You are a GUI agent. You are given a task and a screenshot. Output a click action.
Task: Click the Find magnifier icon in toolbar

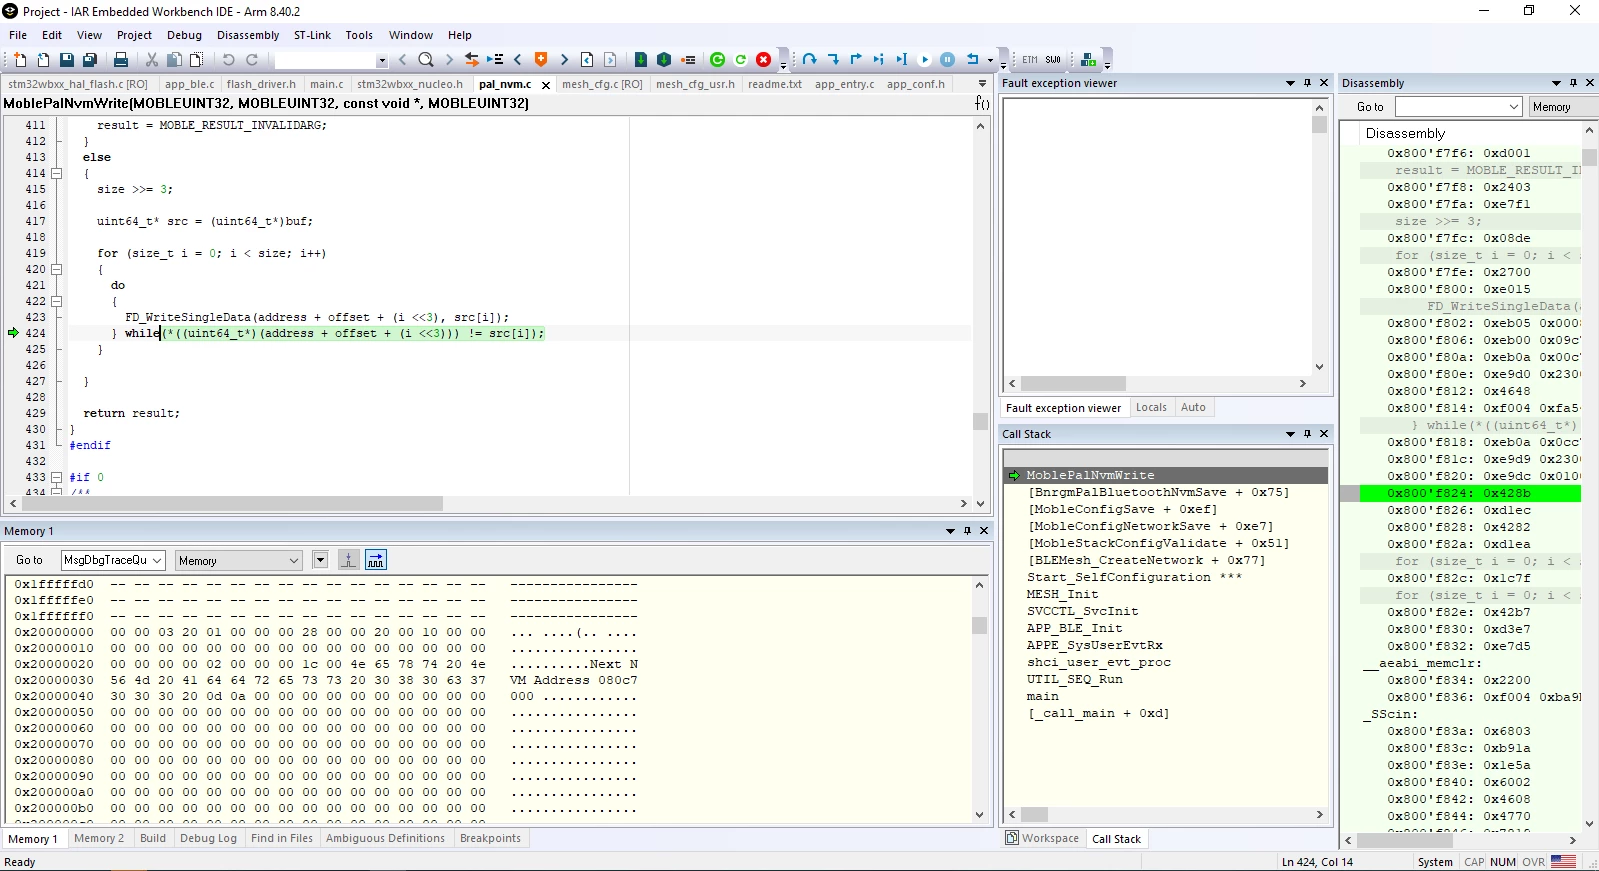coord(426,60)
